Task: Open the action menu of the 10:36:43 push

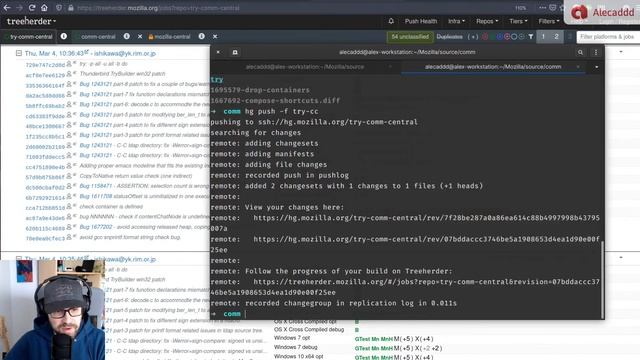Action: (621, 52)
